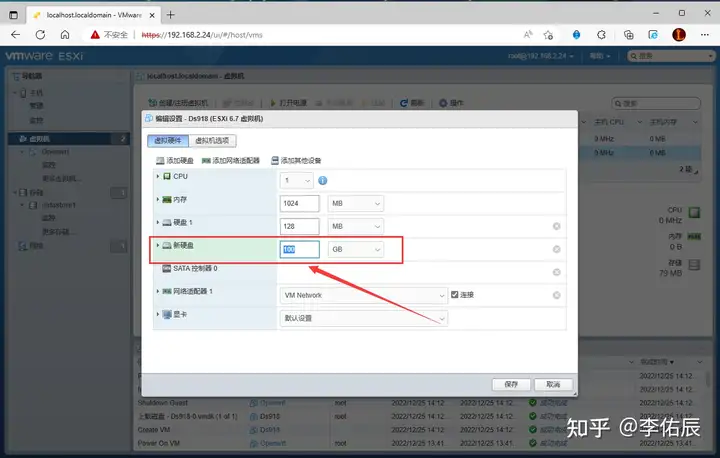Select 虚拟机 in the navigator
The width and height of the screenshot is (720, 458).
point(69,139)
